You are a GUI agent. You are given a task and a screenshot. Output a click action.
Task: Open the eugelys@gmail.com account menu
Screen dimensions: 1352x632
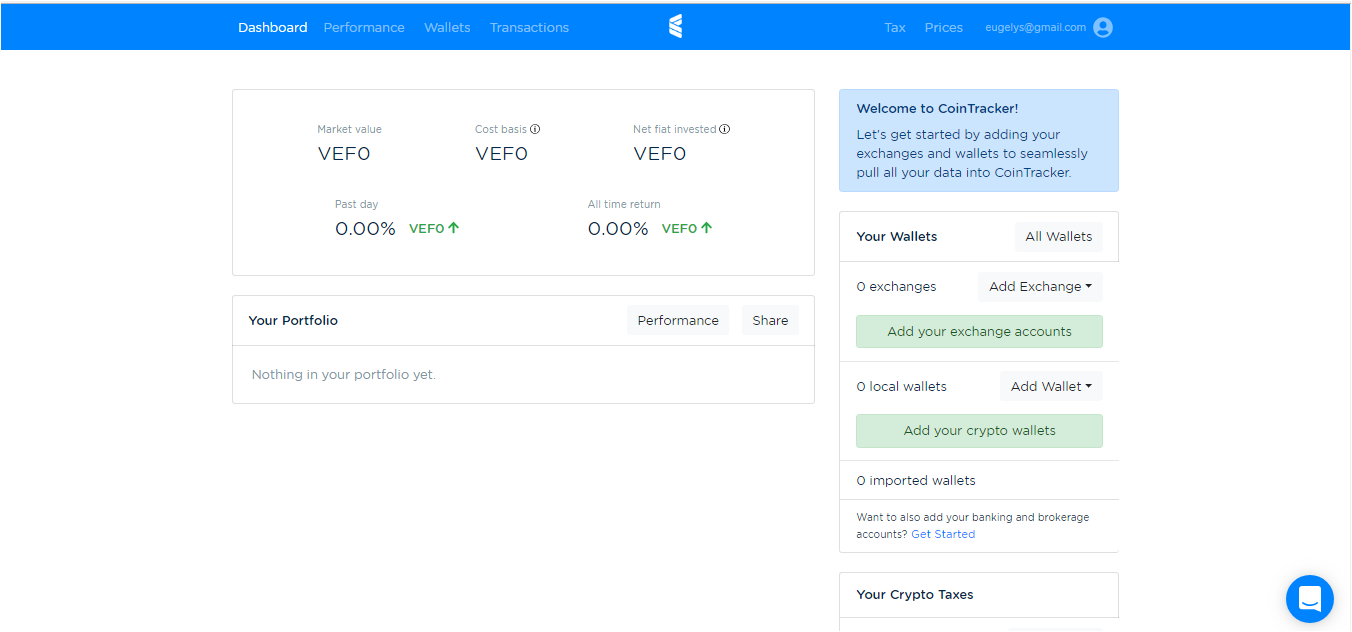point(1035,28)
